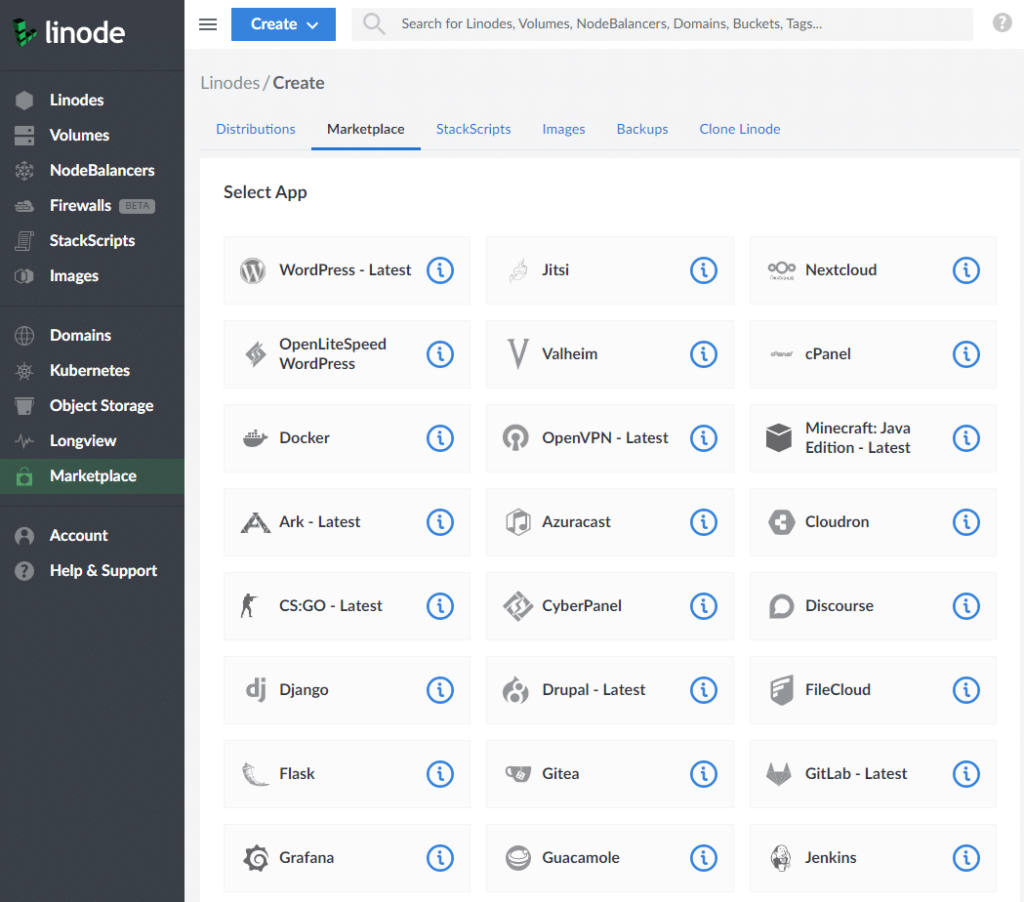Expand the Create dropdown menu

click(x=283, y=23)
